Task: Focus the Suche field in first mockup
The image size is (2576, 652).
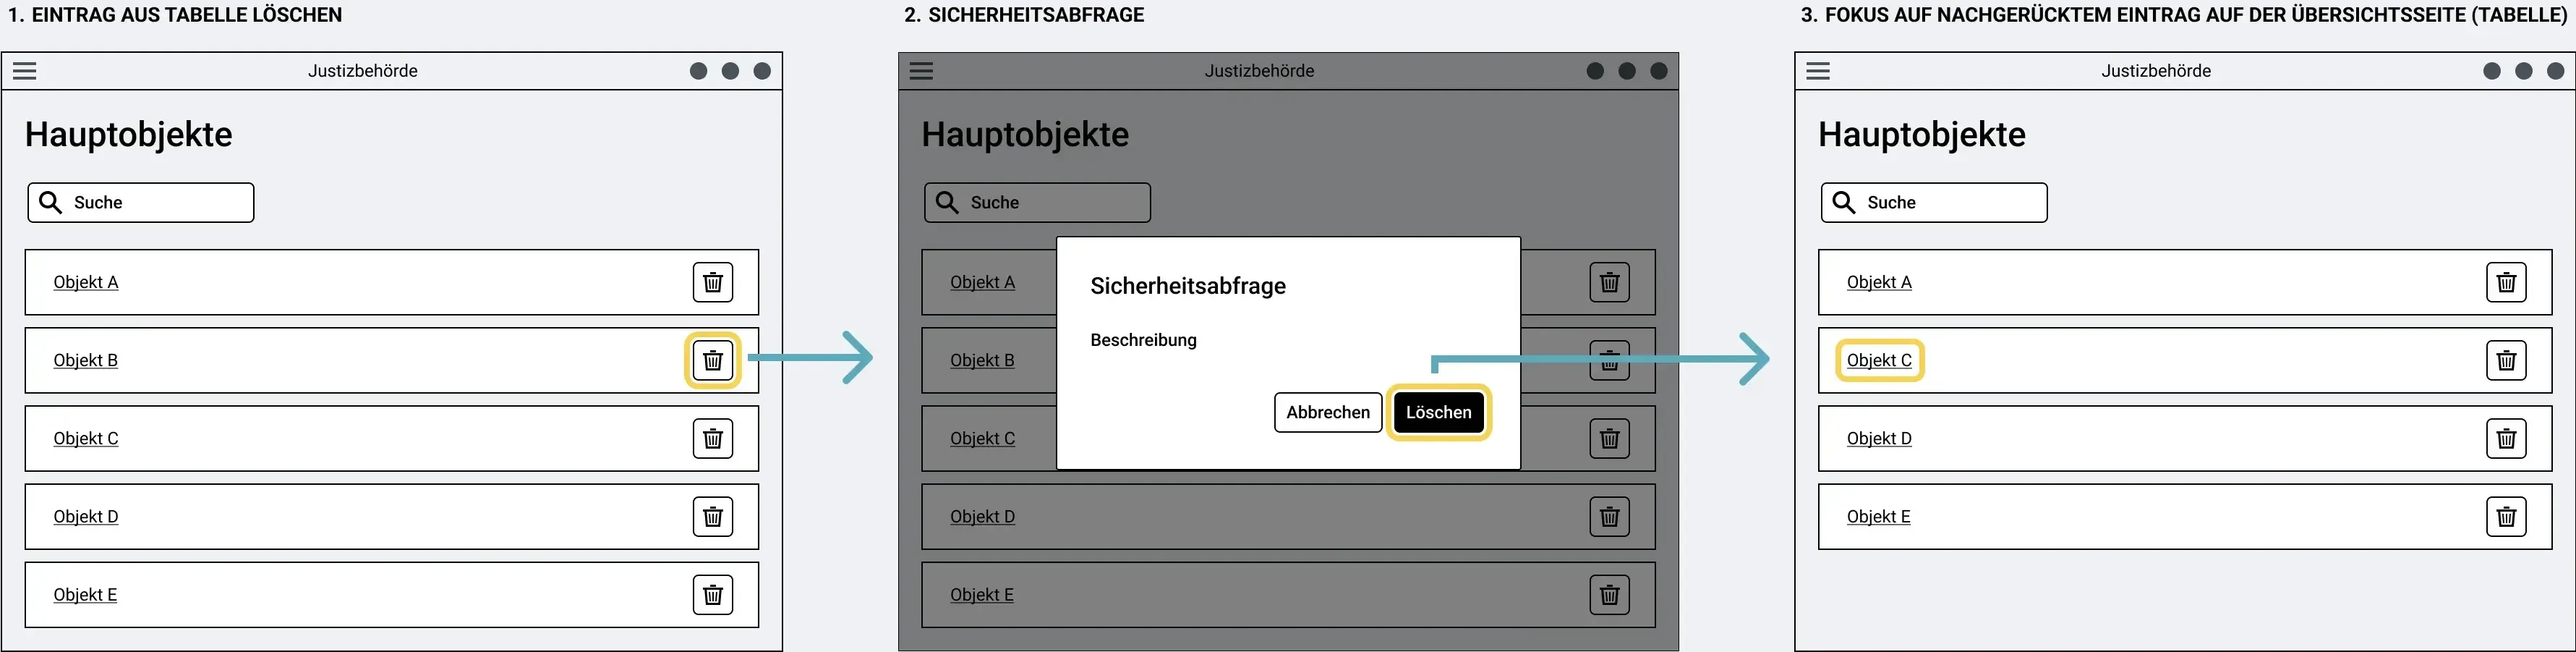Action: tap(141, 202)
